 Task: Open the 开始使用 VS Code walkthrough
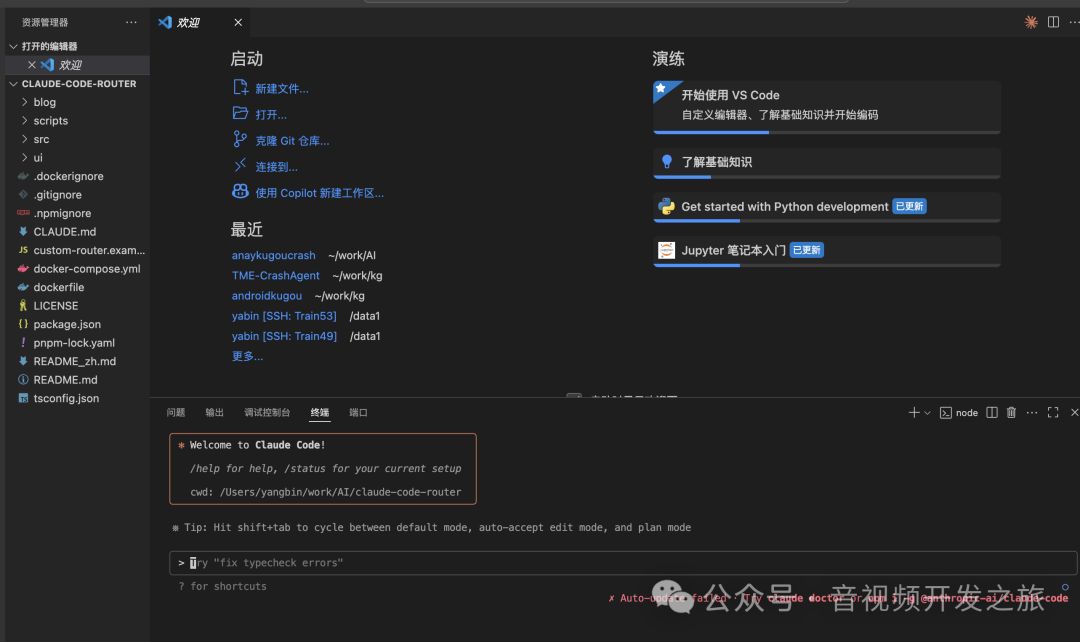(x=827, y=107)
